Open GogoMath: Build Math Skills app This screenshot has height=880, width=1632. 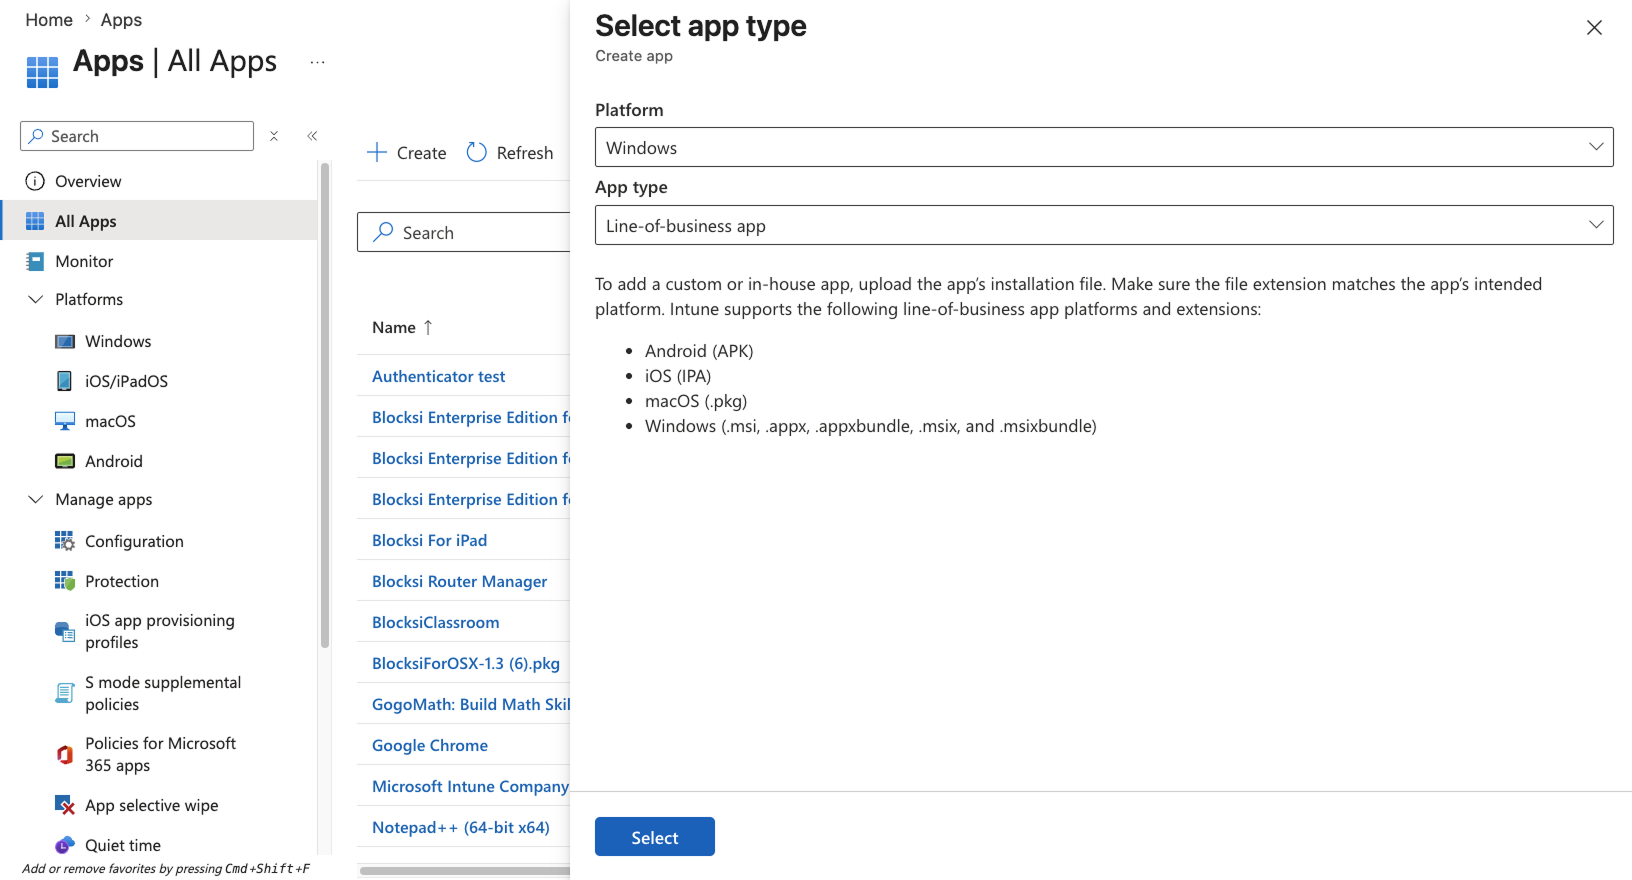pyautogui.click(x=471, y=704)
